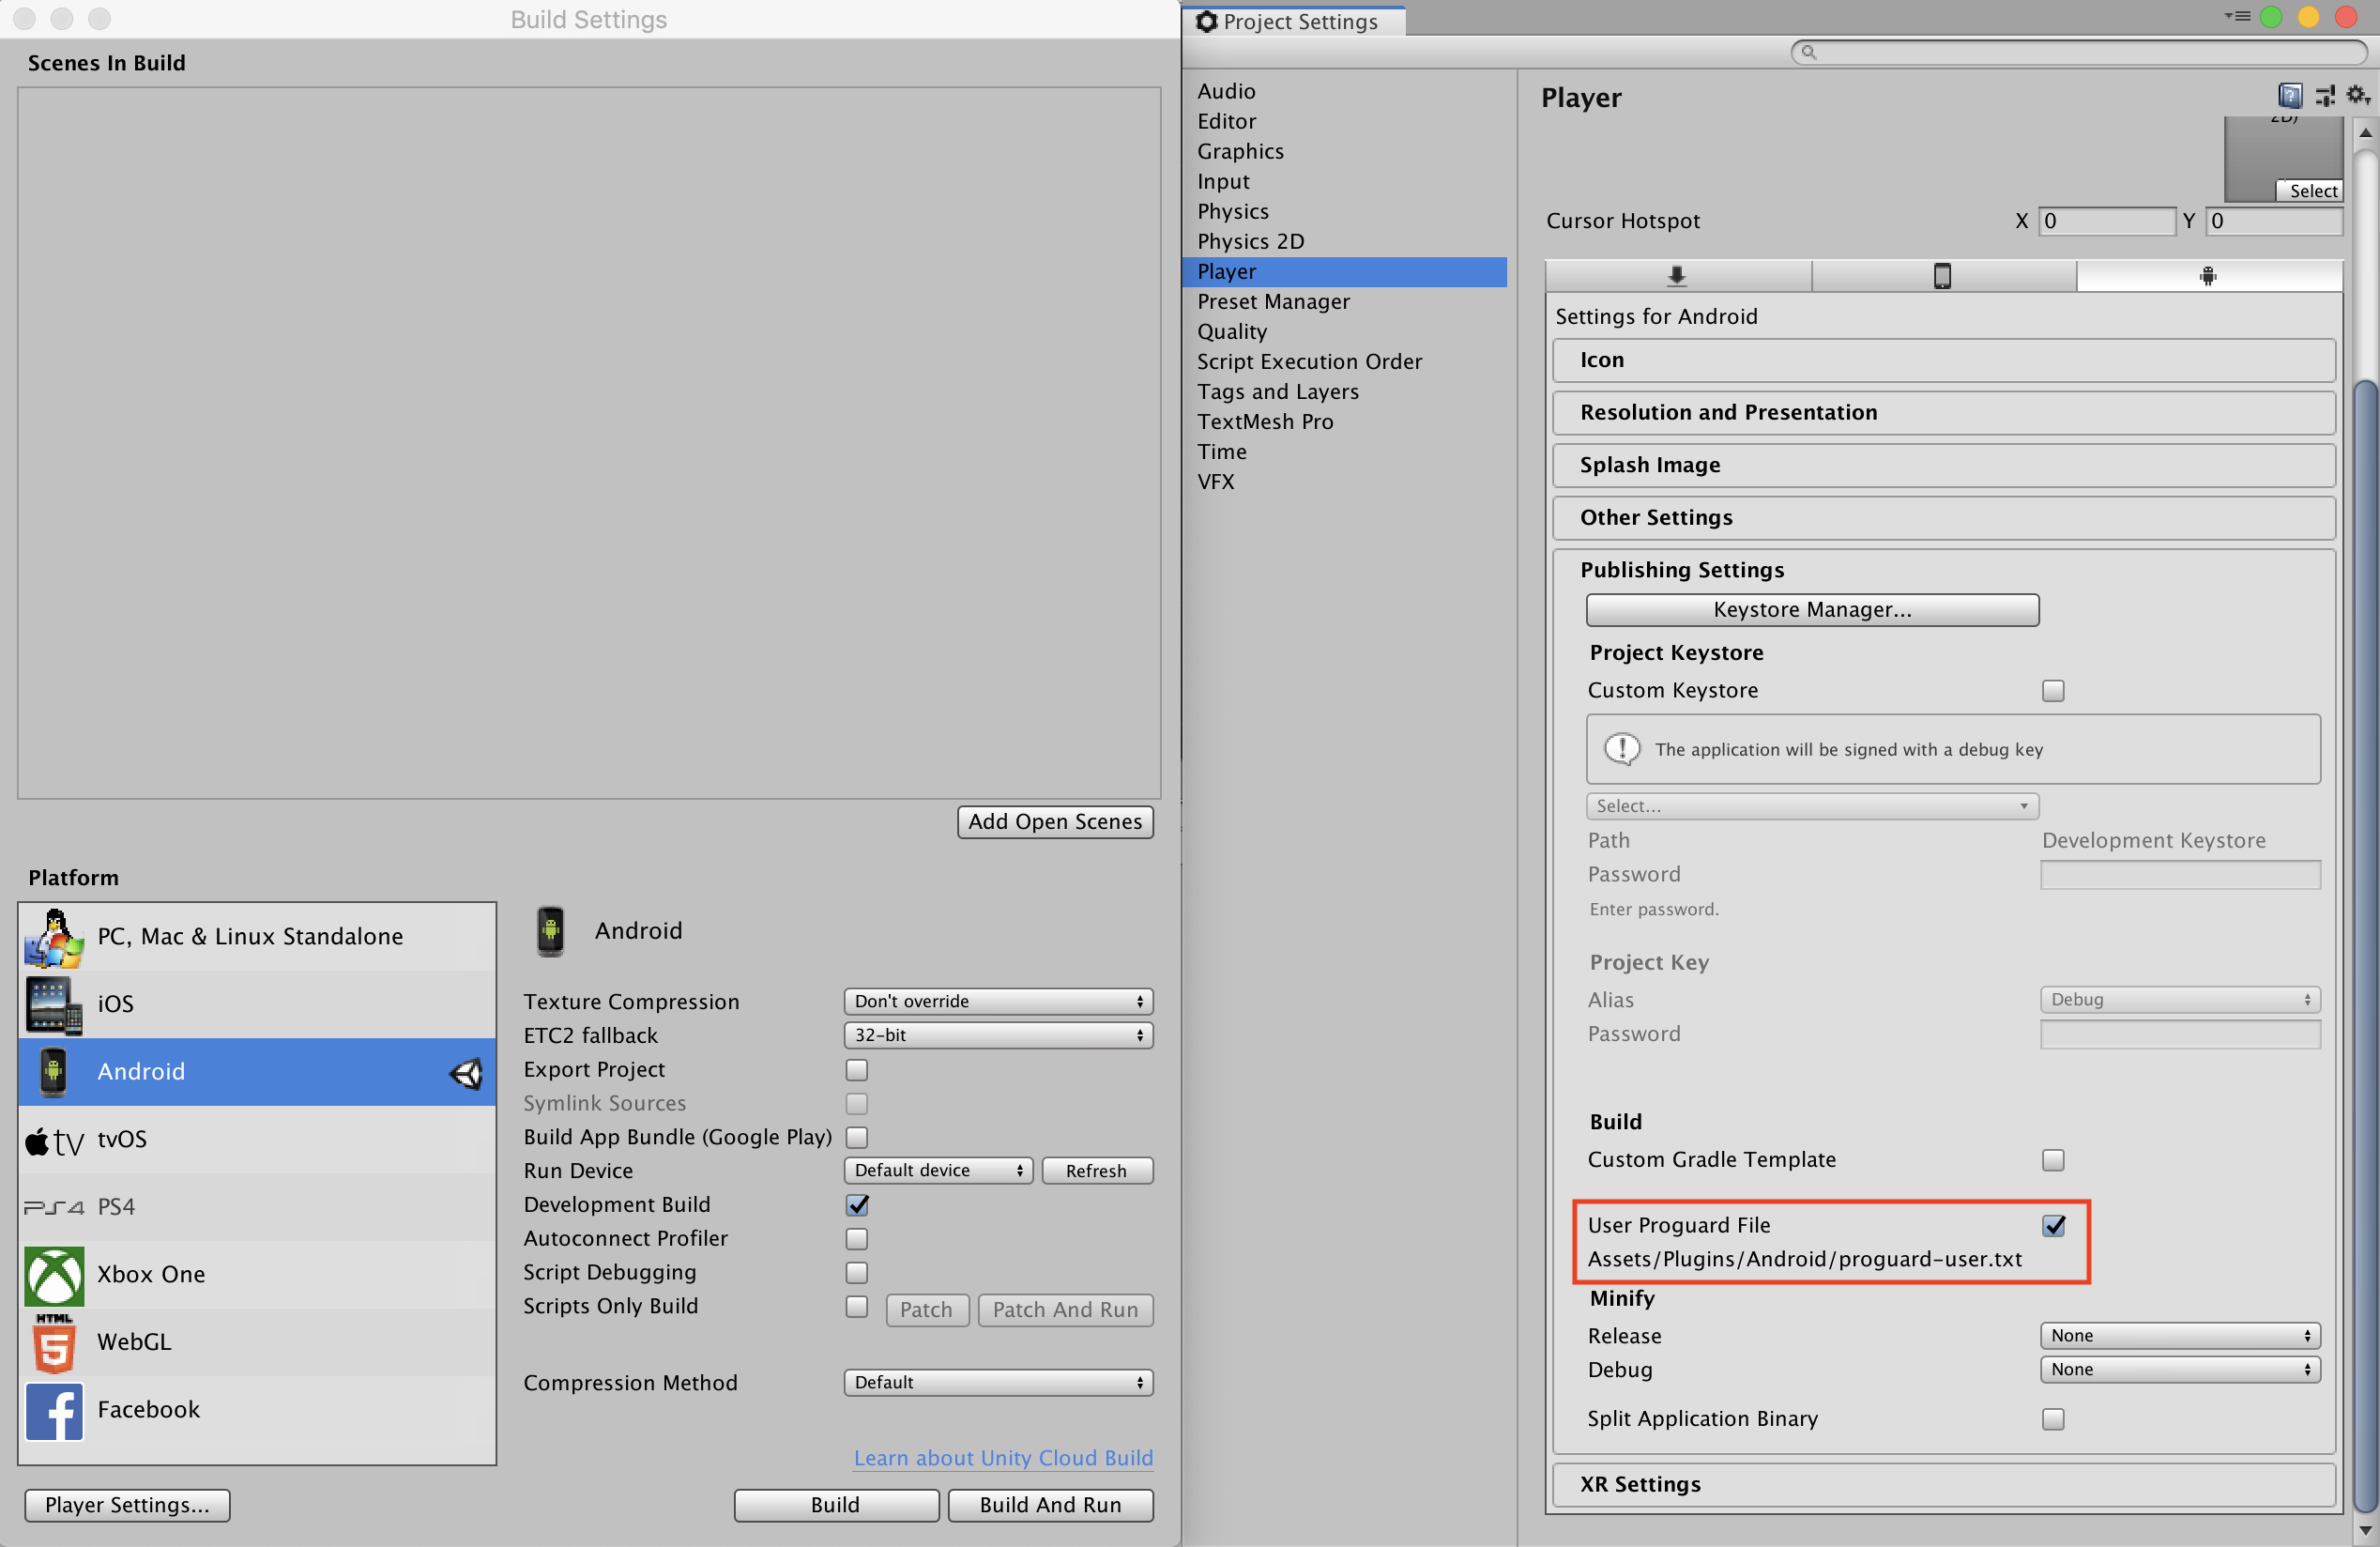Select Physics 2D in Project Settings
This screenshot has width=2380, height=1547.
click(1249, 241)
